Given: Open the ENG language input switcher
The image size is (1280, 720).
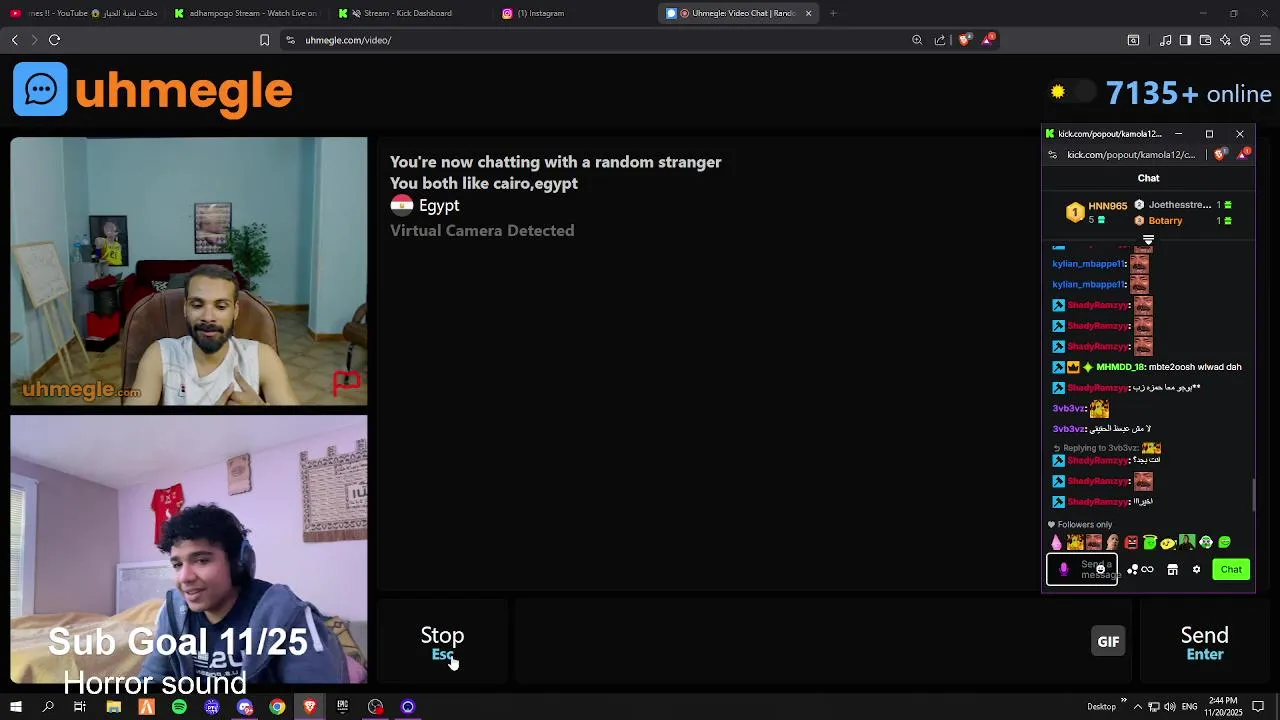Looking at the screenshot, I should coord(1190,707).
